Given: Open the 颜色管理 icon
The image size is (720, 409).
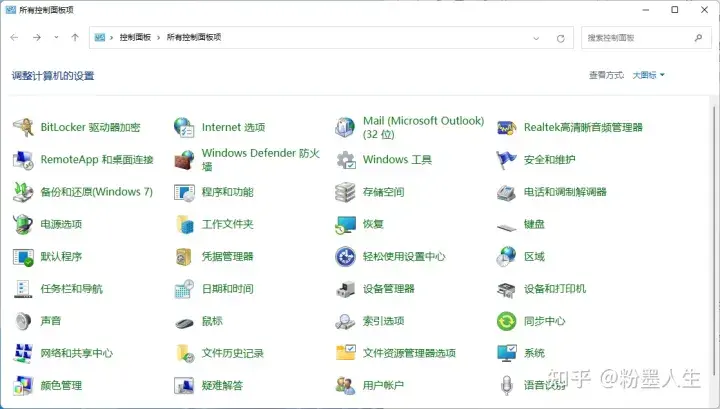Looking at the screenshot, I should pos(23,385).
